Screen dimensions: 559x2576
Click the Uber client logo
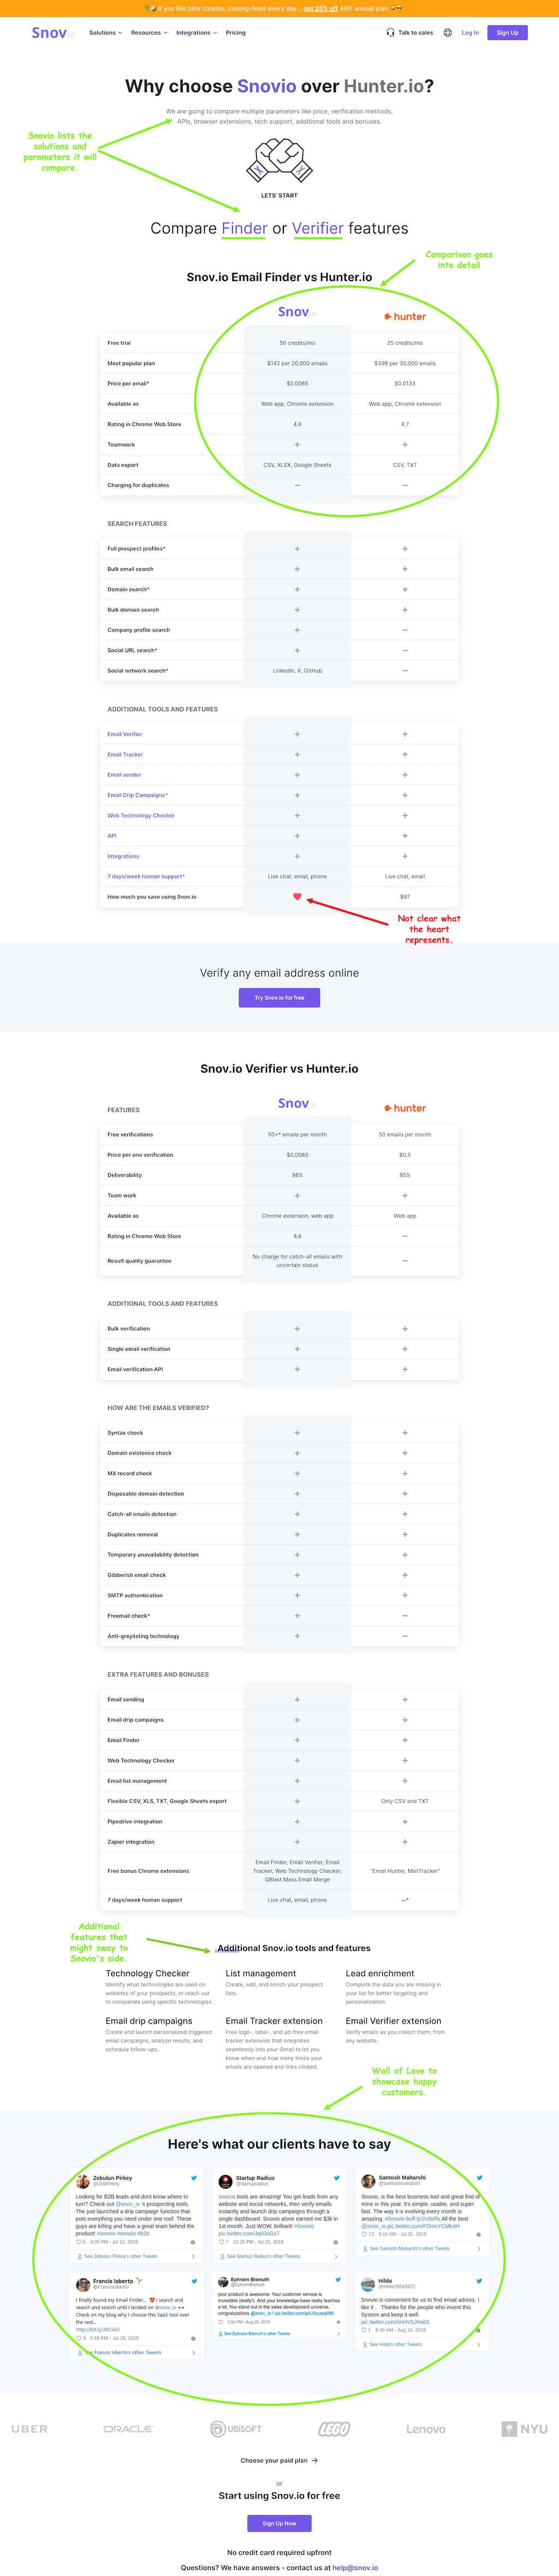tap(29, 2429)
